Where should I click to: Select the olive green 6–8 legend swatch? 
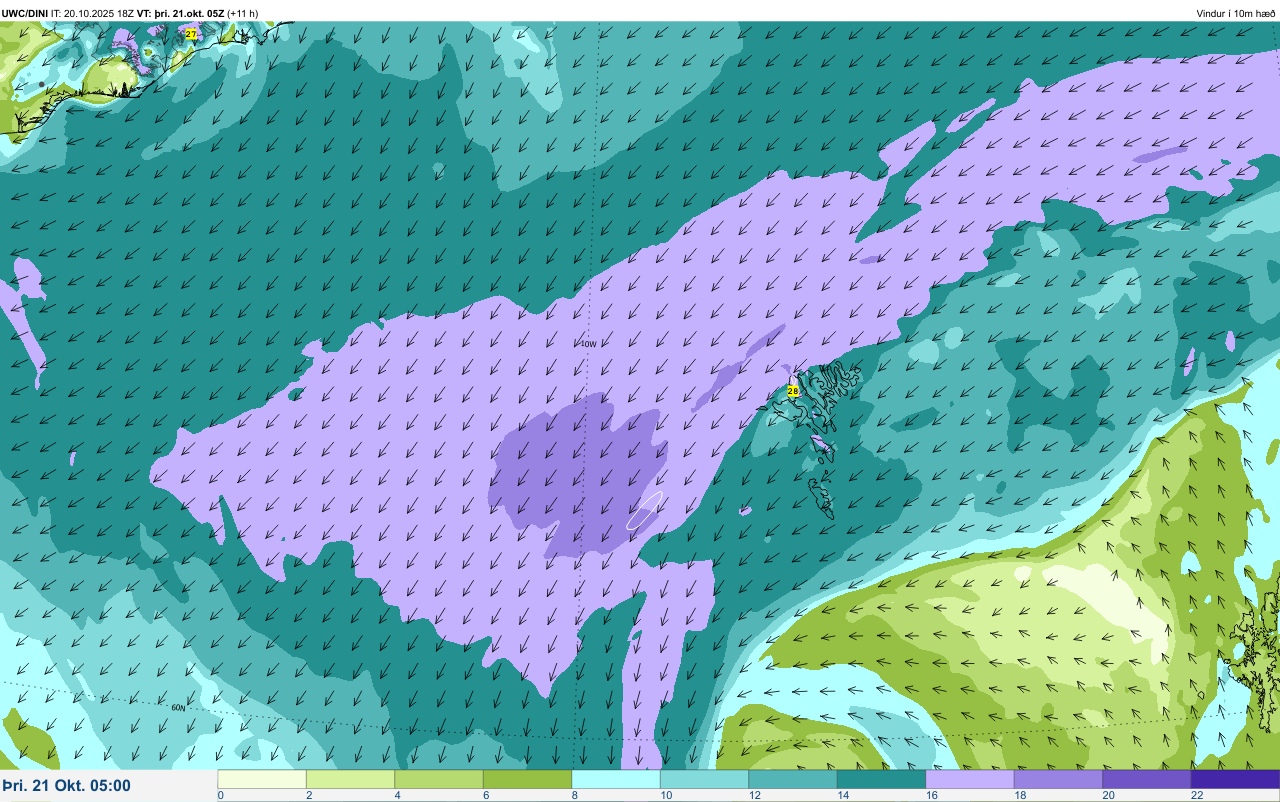pos(527,779)
